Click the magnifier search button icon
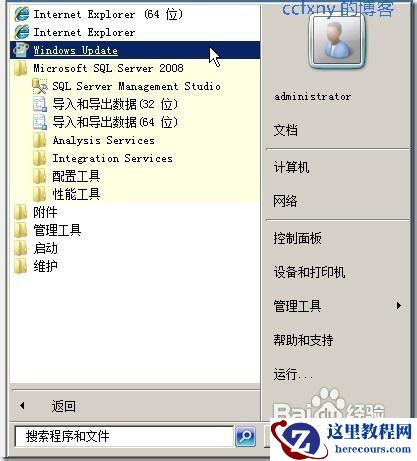The width and height of the screenshot is (417, 461). pyautogui.click(x=246, y=436)
